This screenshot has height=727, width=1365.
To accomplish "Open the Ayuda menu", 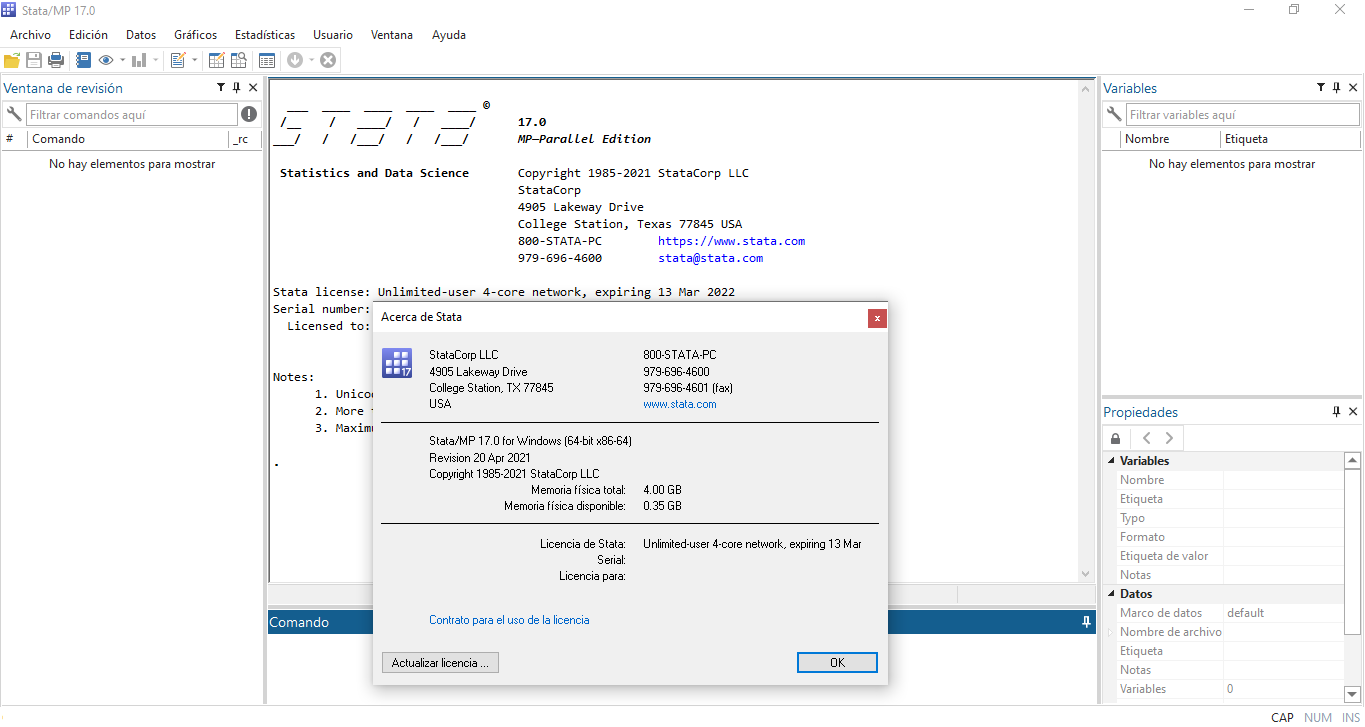I will click(x=449, y=35).
